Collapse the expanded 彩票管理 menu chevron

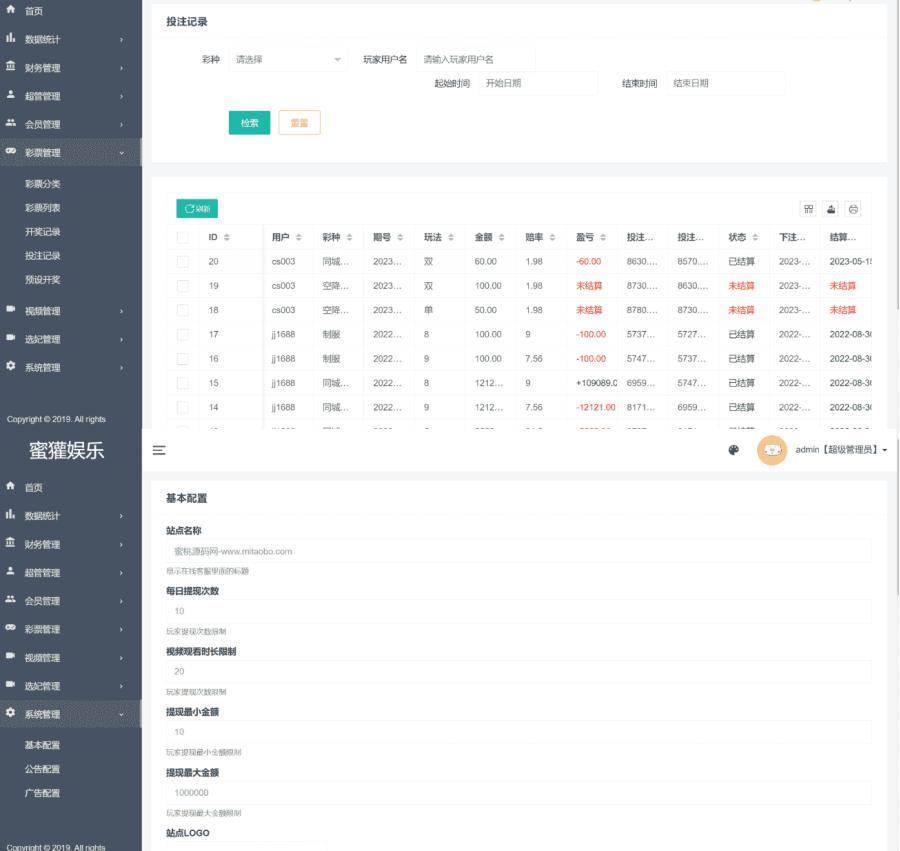122,153
